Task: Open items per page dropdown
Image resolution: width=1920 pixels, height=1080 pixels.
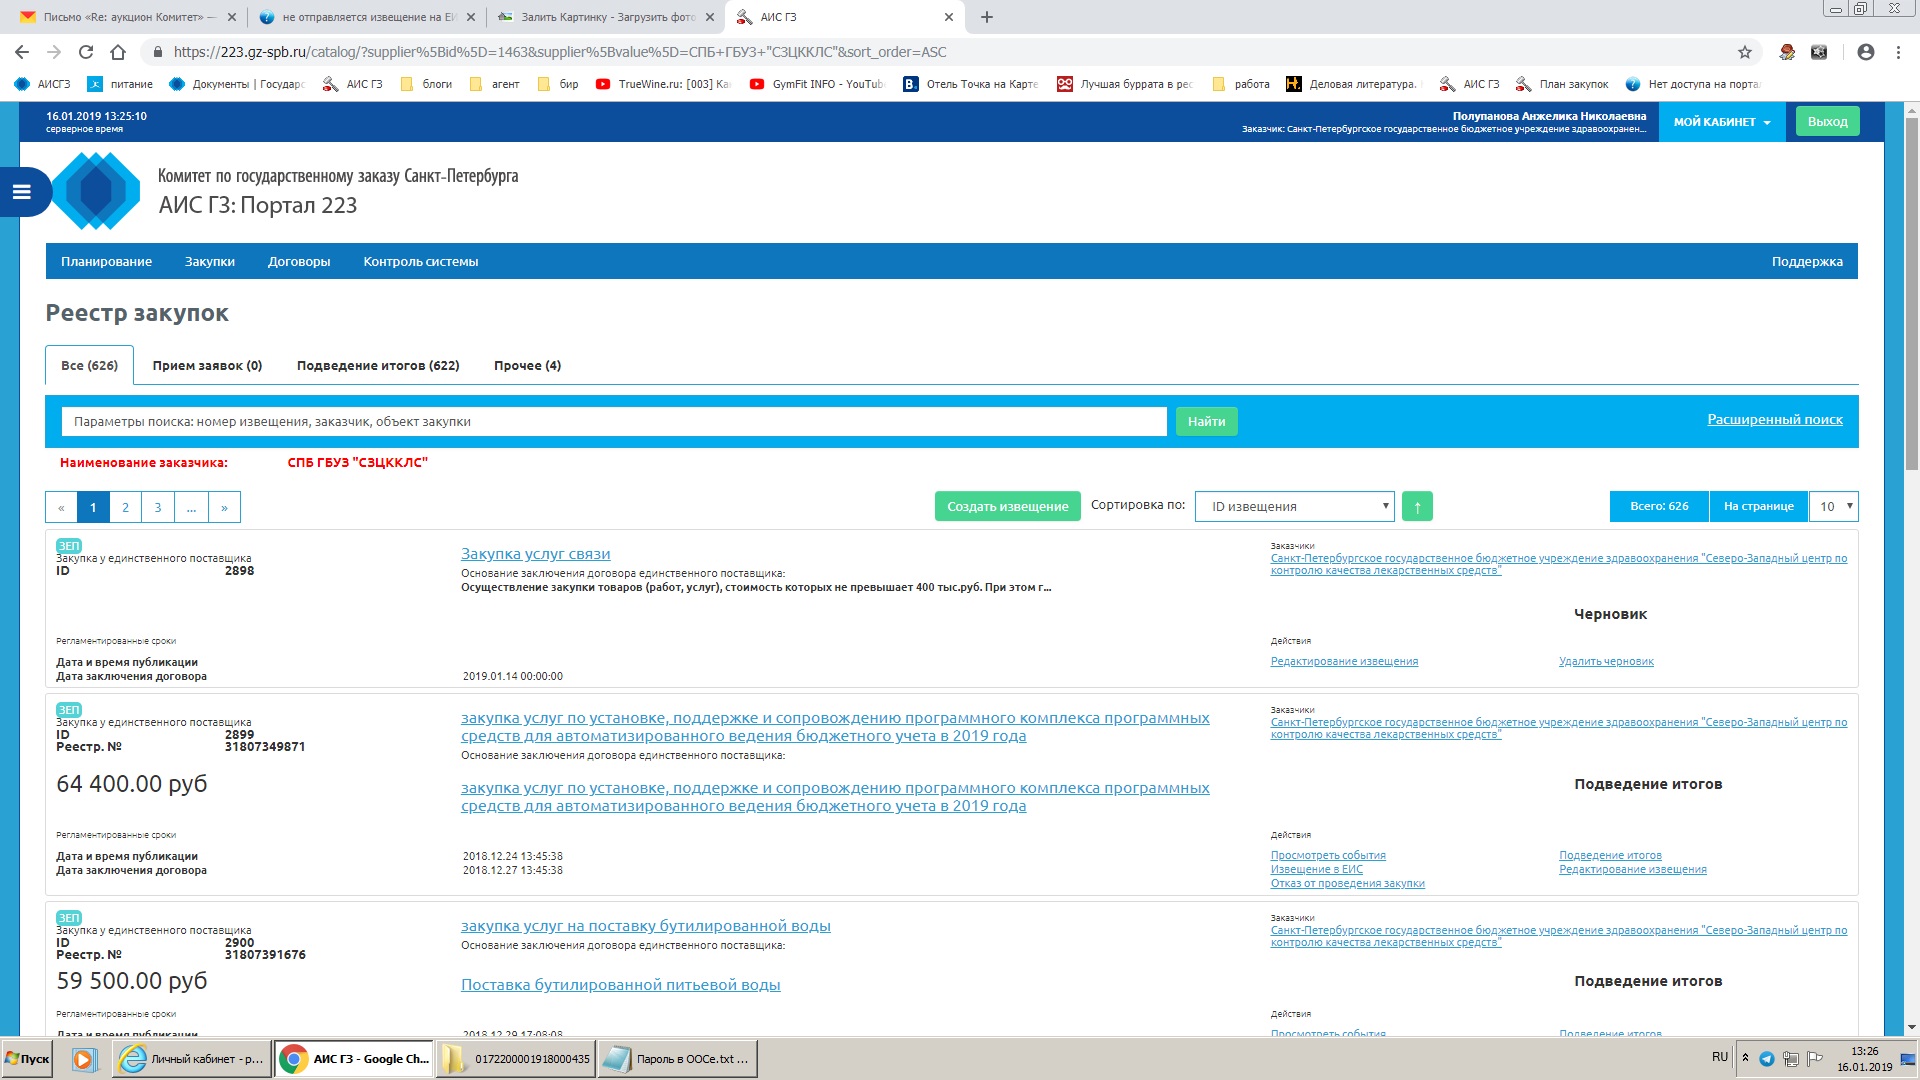Action: click(x=1834, y=507)
